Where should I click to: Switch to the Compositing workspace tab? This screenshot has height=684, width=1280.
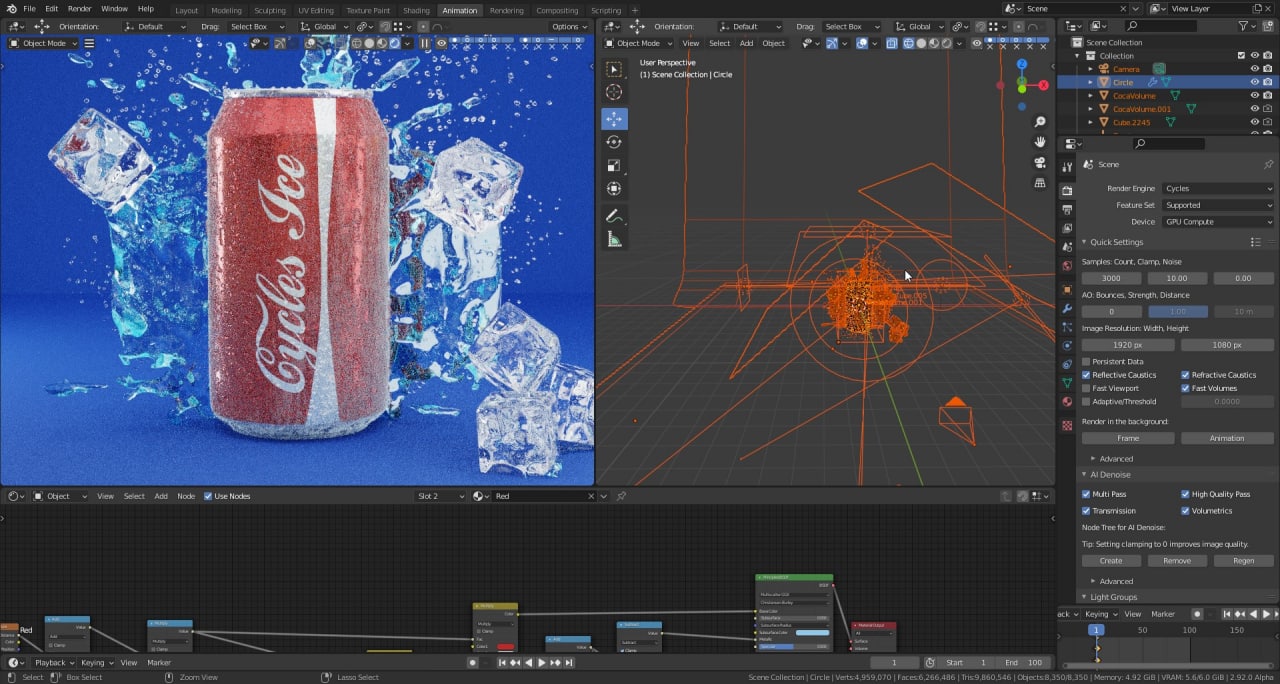[x=557, y=10]
